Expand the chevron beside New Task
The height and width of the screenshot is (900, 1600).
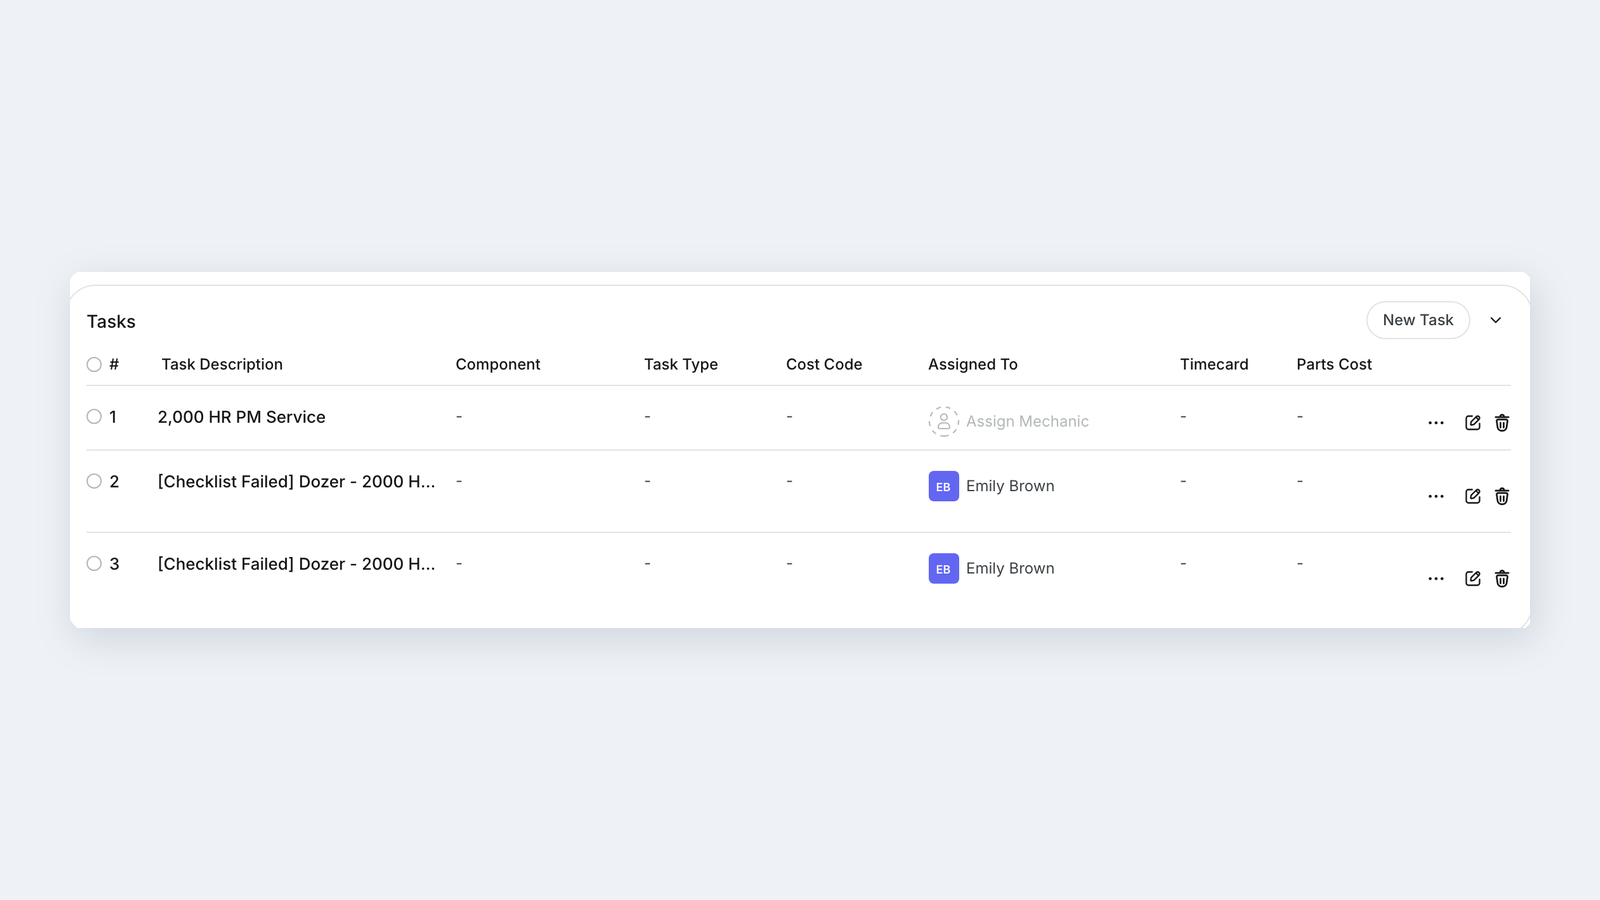1496,320
